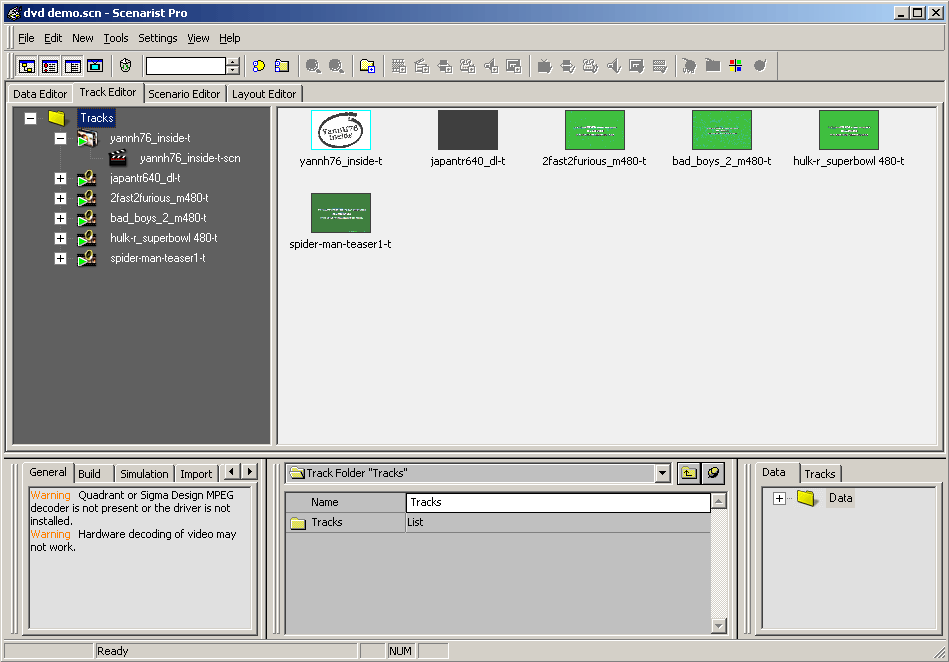Click the yannh76_inside-t thumbnail
This screenshot has width=949, height=662.
341,129
